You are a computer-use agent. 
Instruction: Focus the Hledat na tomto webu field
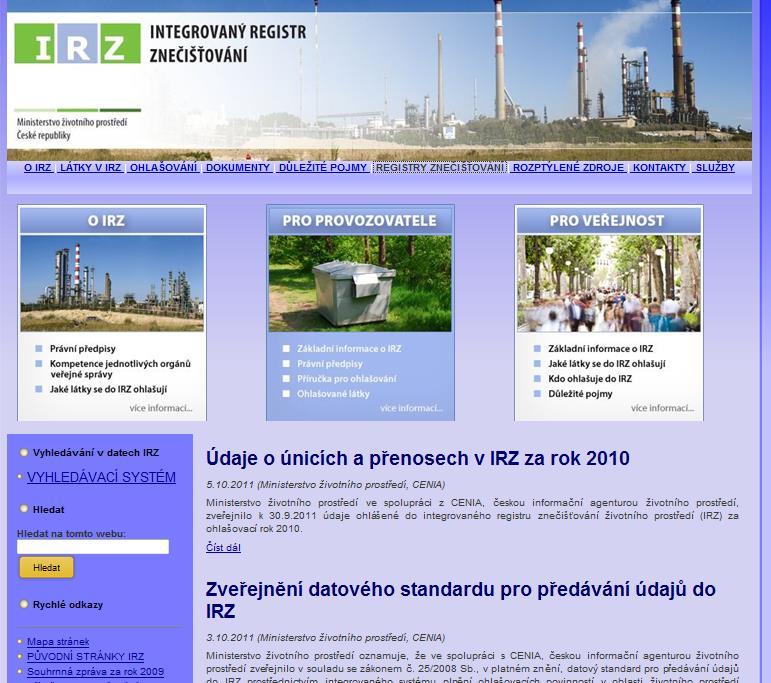coord(93,547)
